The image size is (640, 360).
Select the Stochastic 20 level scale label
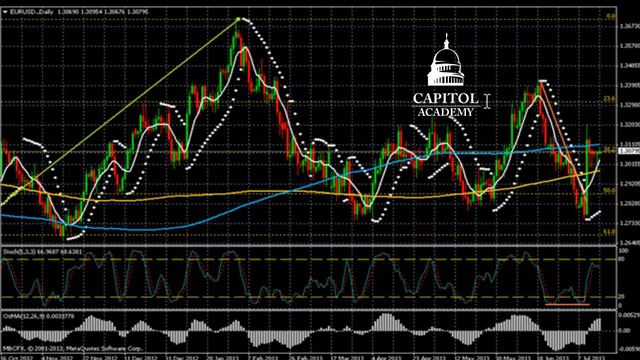point(621,297)
